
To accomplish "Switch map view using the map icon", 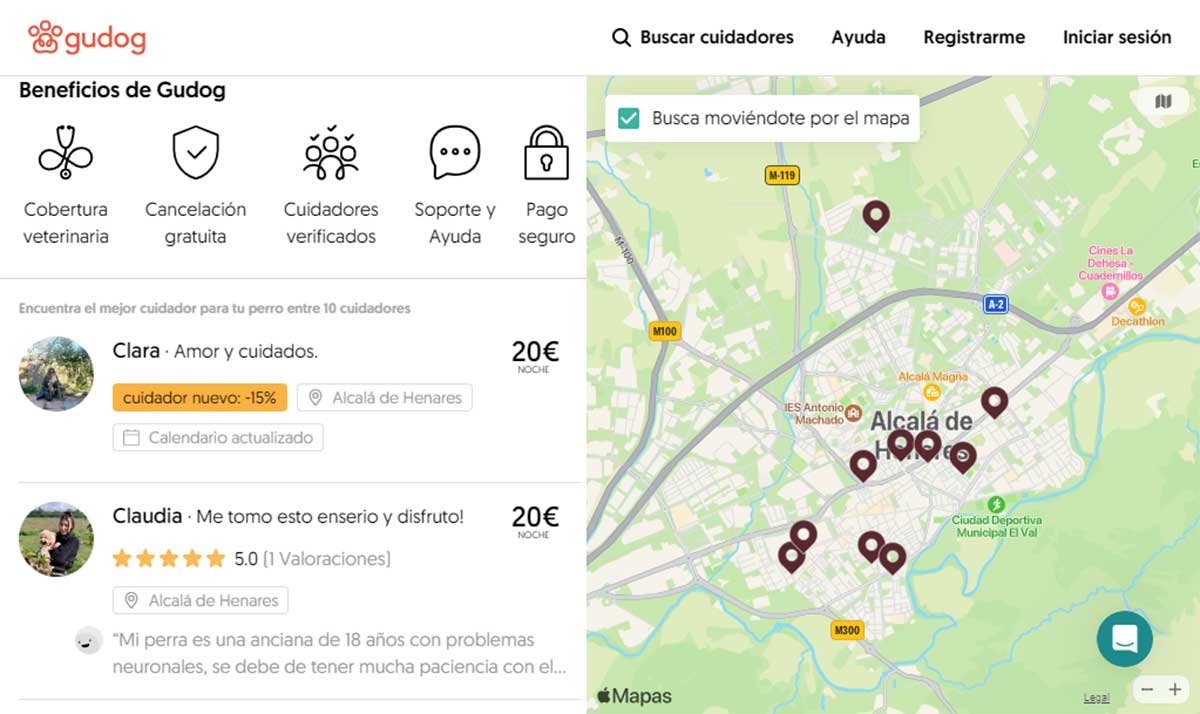I will (x=1162, y=101).
